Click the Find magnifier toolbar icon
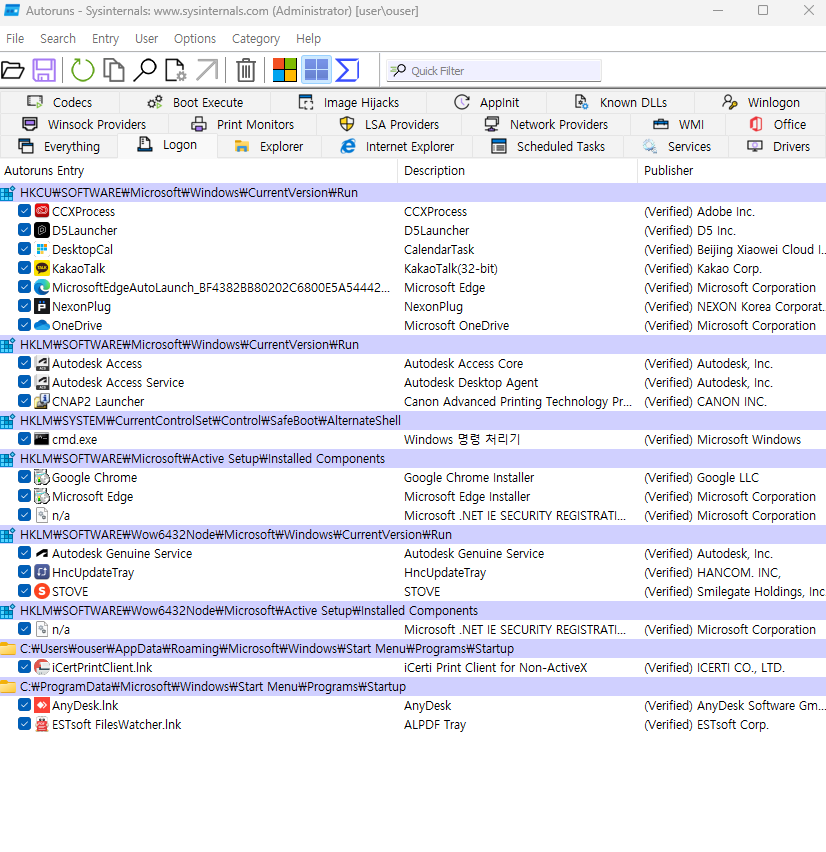 pyautogui.click(x=145, y=71)
